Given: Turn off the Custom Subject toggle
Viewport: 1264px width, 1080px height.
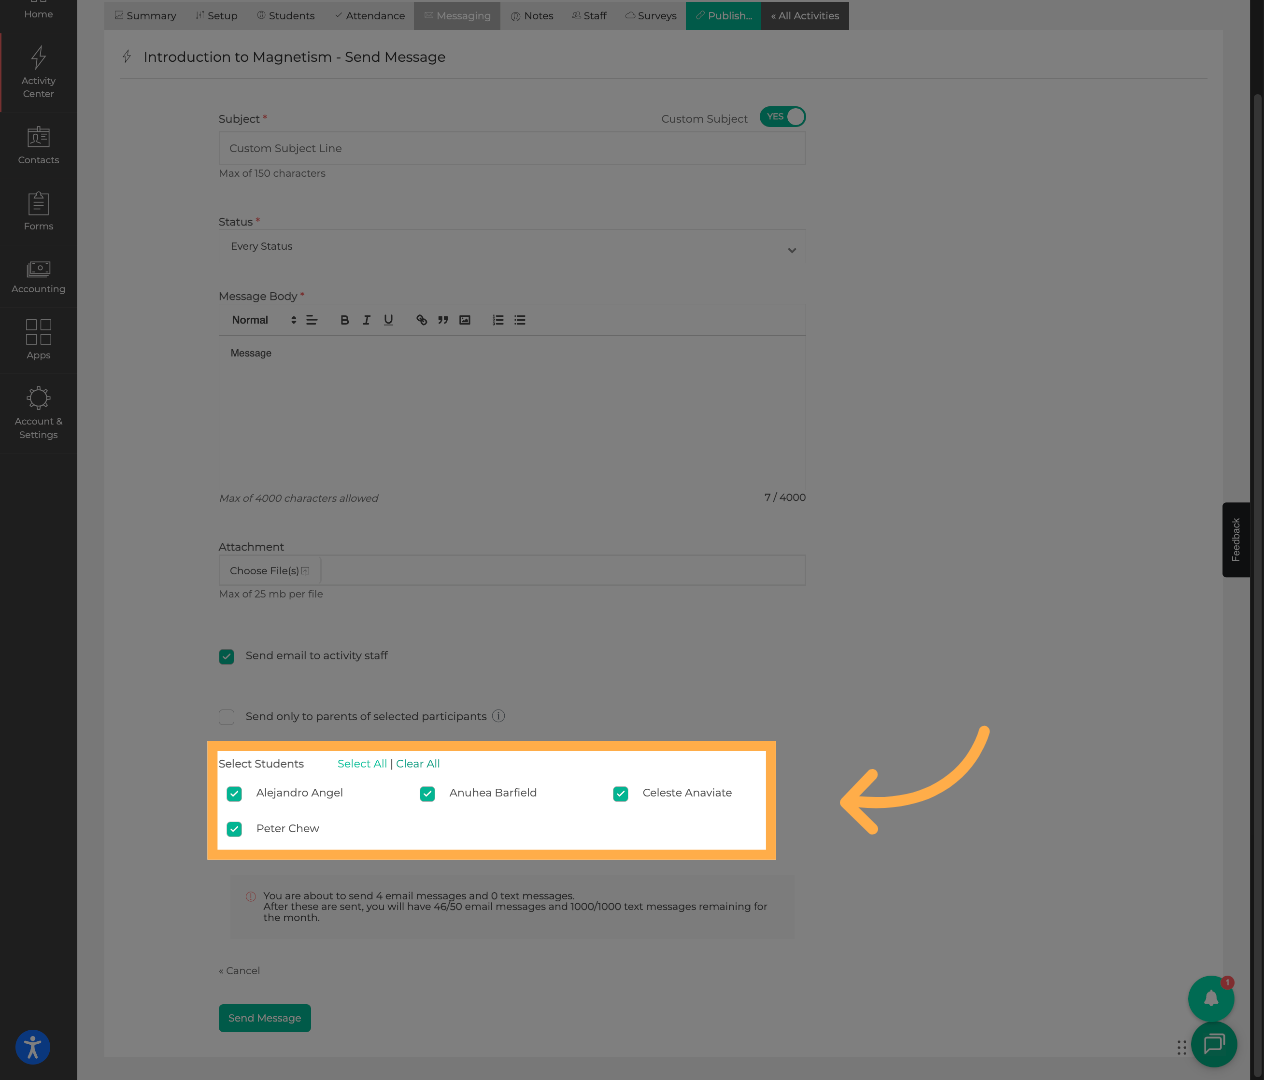Looking at the screenshot, I should tap(782, 116).
